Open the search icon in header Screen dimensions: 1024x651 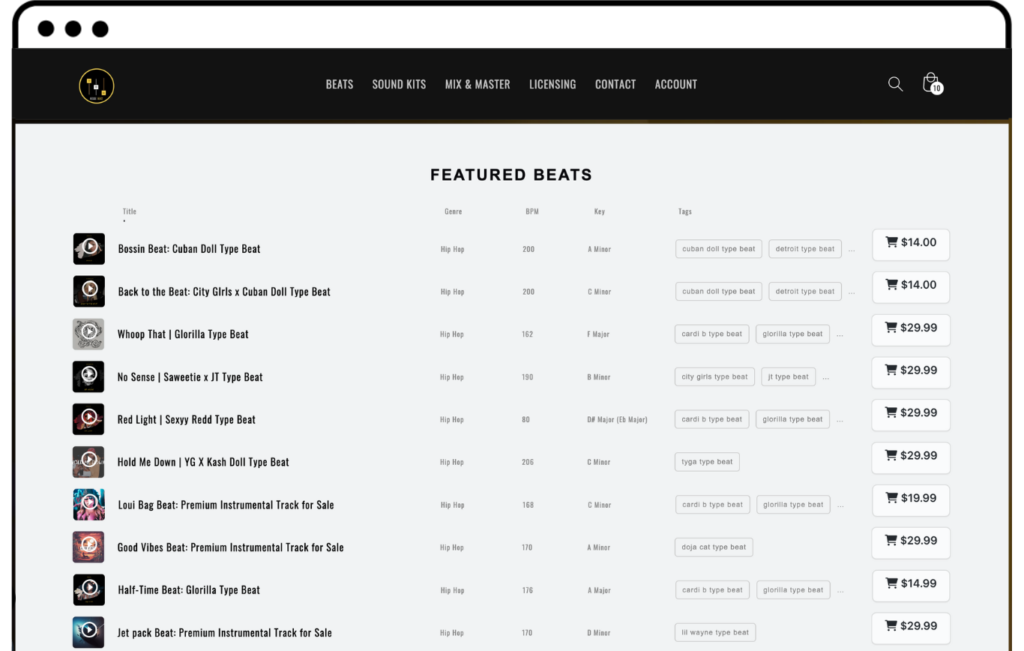895,84
